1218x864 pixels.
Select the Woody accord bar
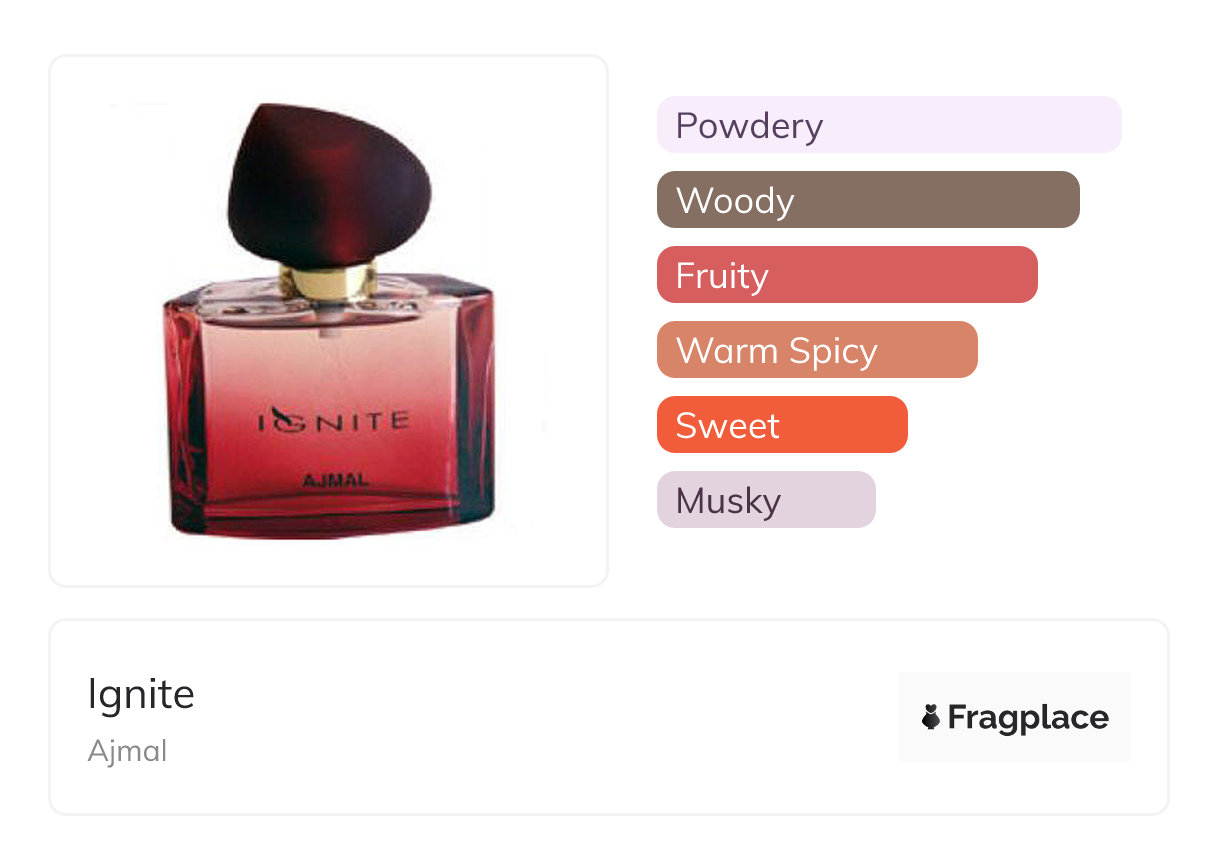click(868, 200)
